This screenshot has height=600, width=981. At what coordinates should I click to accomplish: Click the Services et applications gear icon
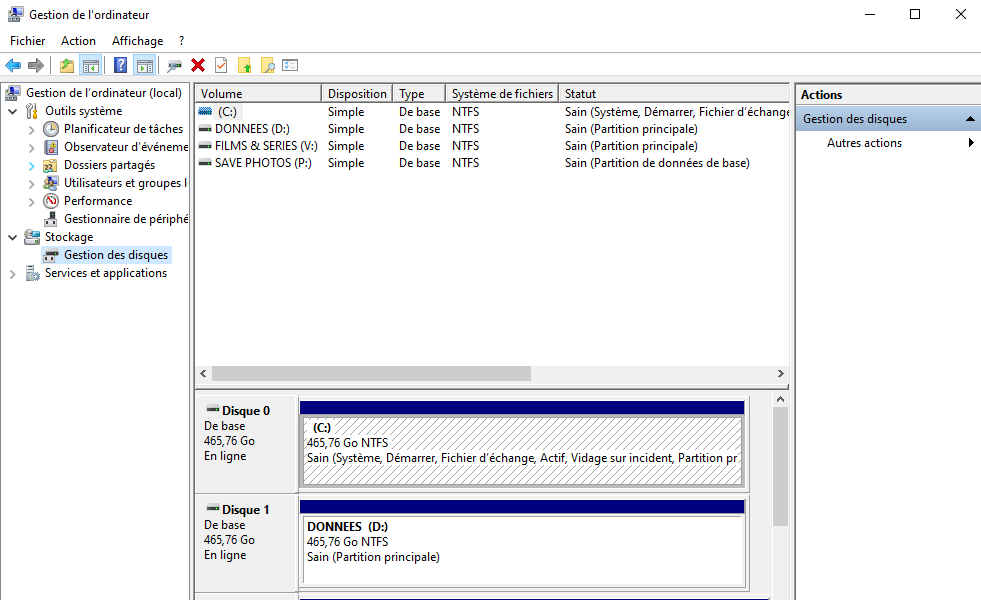(32, 273)
